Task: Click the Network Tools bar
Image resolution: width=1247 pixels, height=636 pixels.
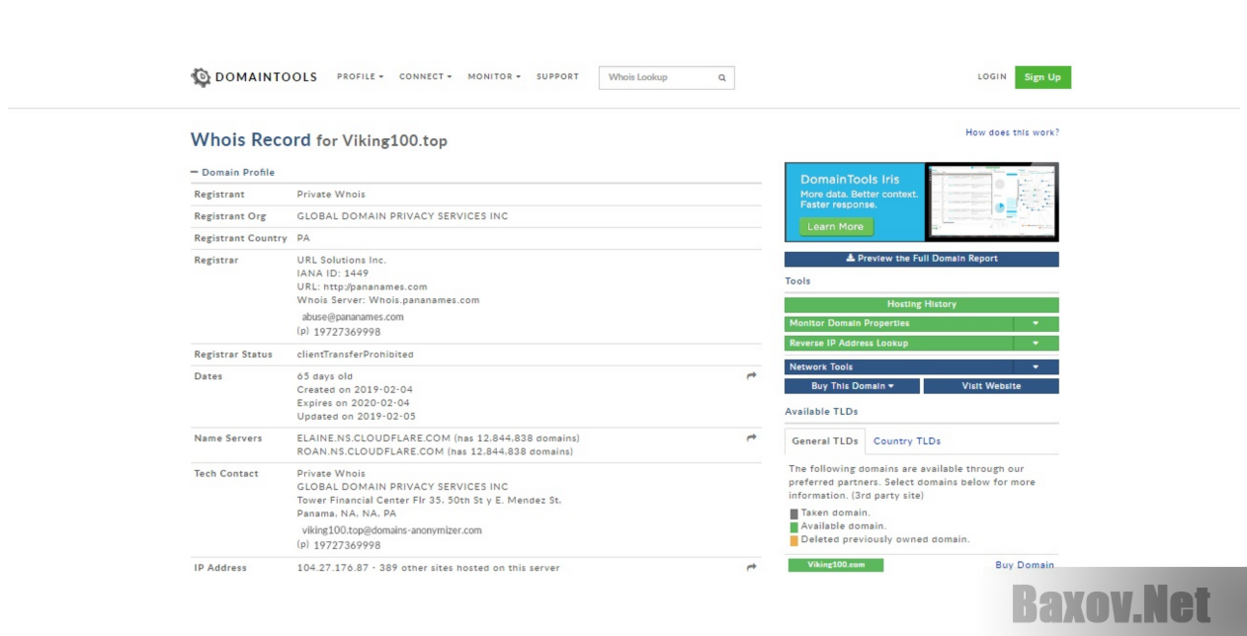Action: [x=899, y=367]
